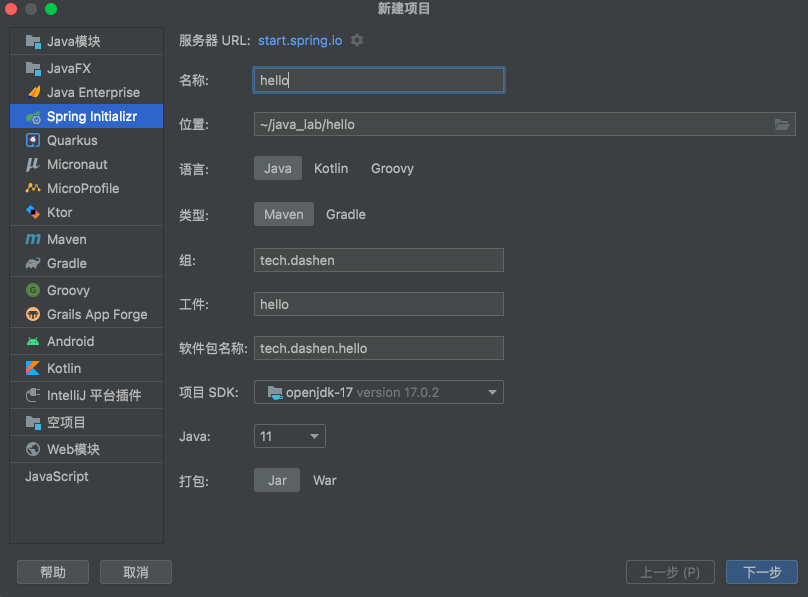The height and width of the screenshot is (597, 808).
Task: Select Groovy as the language
Action: coord(392,168)
